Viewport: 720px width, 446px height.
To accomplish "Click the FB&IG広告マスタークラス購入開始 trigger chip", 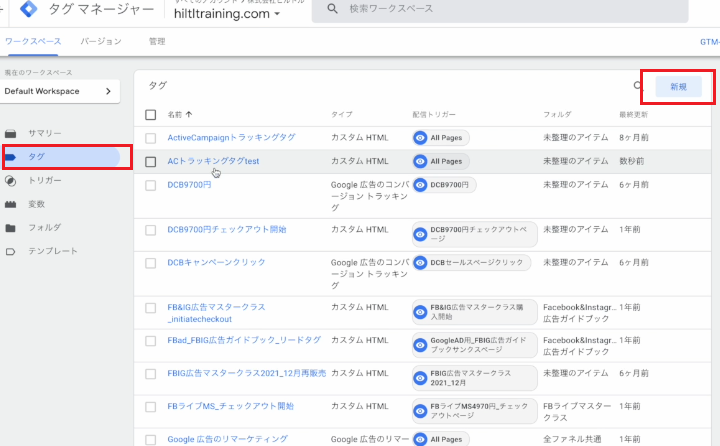I will pos(474,312).
